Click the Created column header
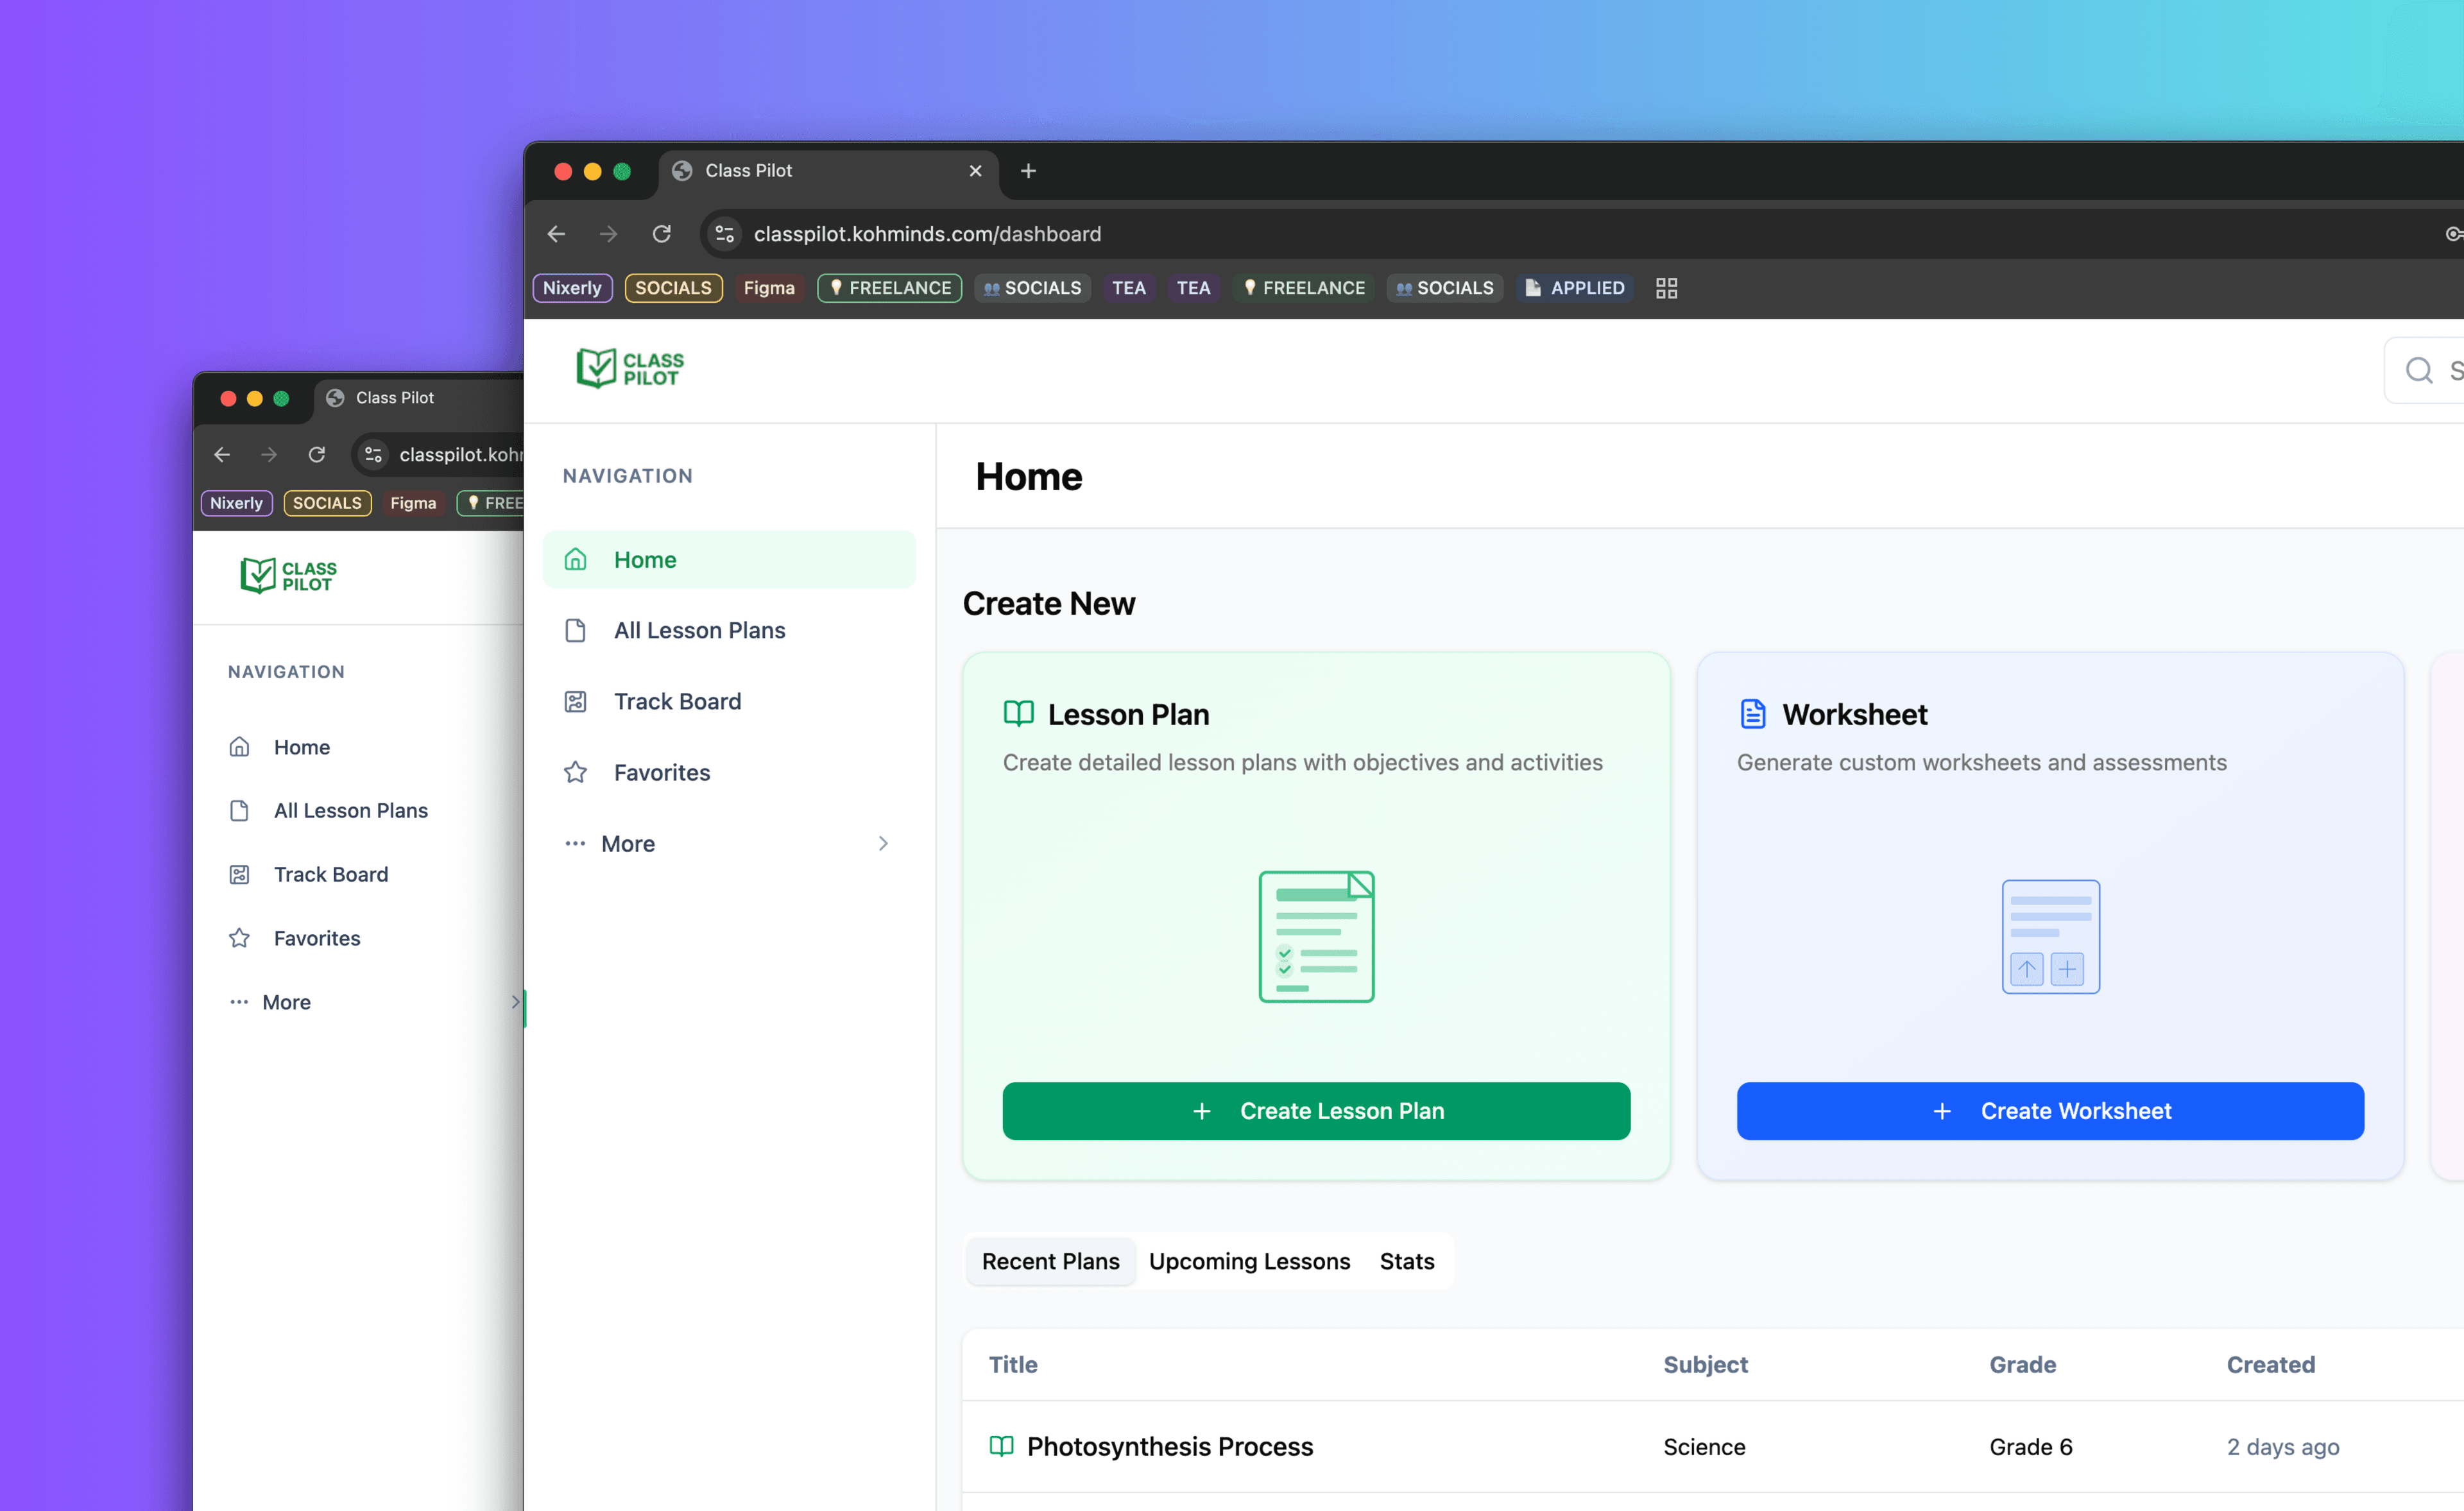Image resolution: width=2464 pixels, height=1511 pixels. click(x=2270, y=1365)
